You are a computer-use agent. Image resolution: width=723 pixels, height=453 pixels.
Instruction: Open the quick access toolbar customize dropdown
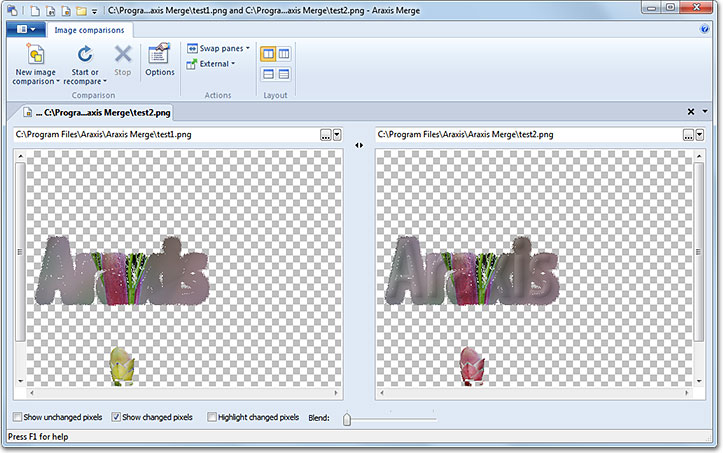94,11
